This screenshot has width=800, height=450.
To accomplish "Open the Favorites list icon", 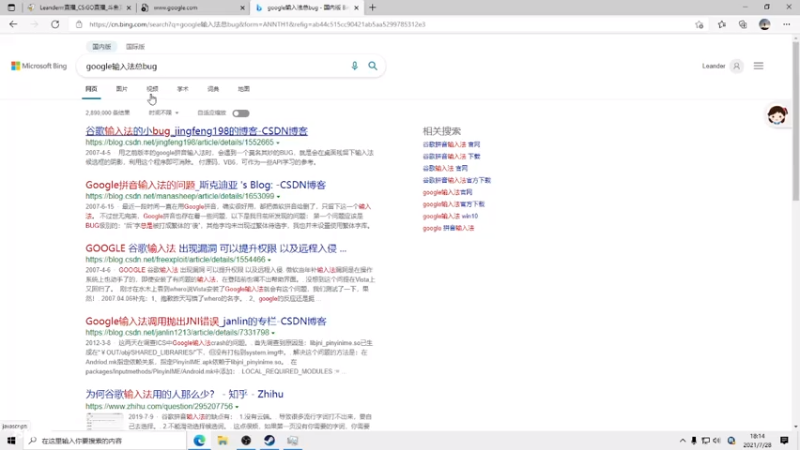I will [x=721, y=24].
